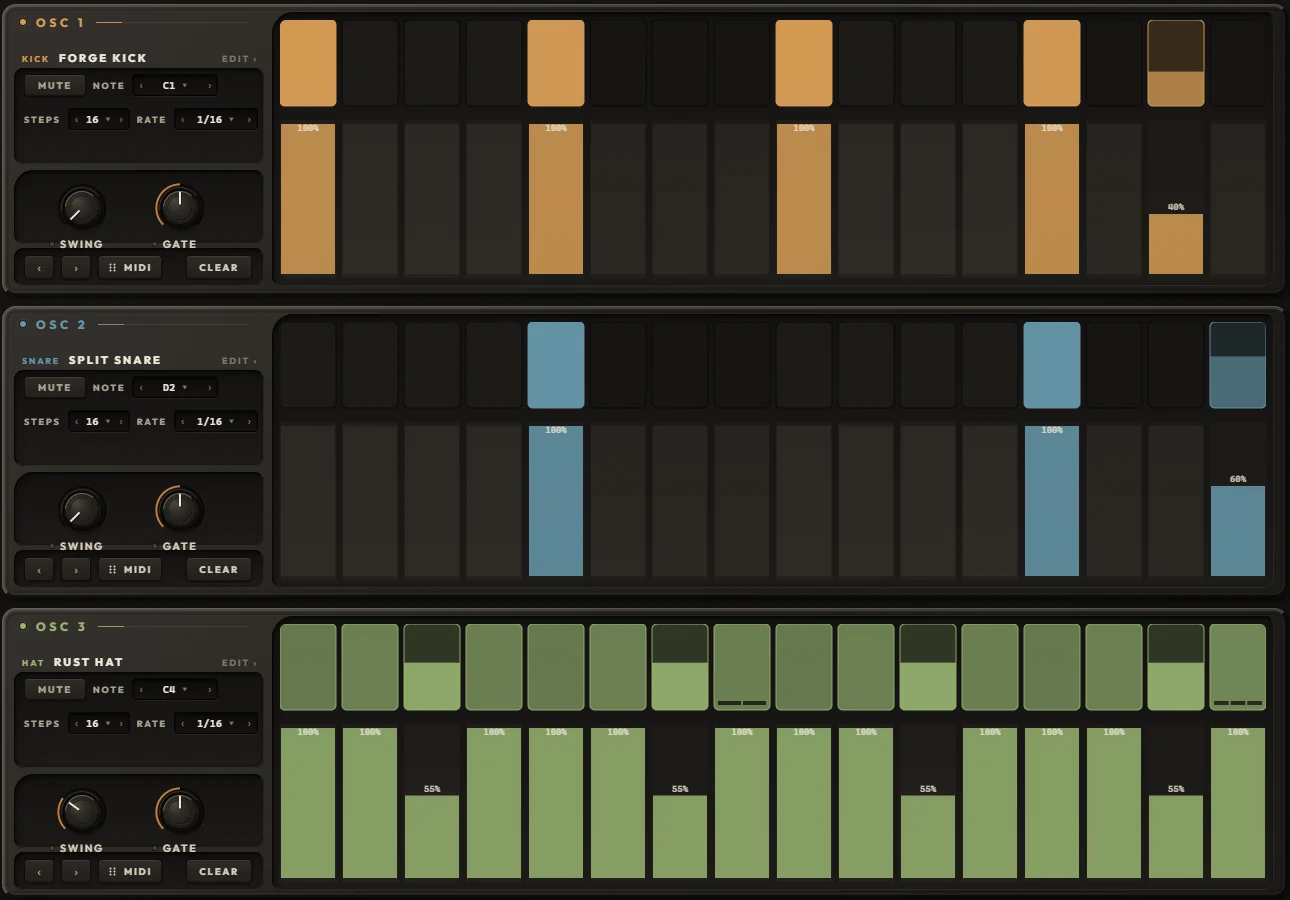Open Edit for Split Snare
This screenshot has height=900, width=1290.
click(x=239, y=361)
